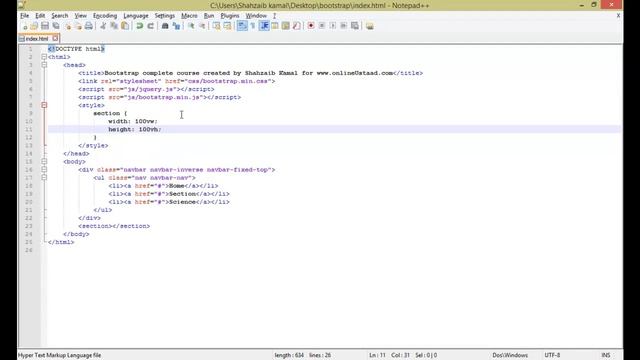
Task: Click the Close All toolbar icon
Action: [78, 26]
